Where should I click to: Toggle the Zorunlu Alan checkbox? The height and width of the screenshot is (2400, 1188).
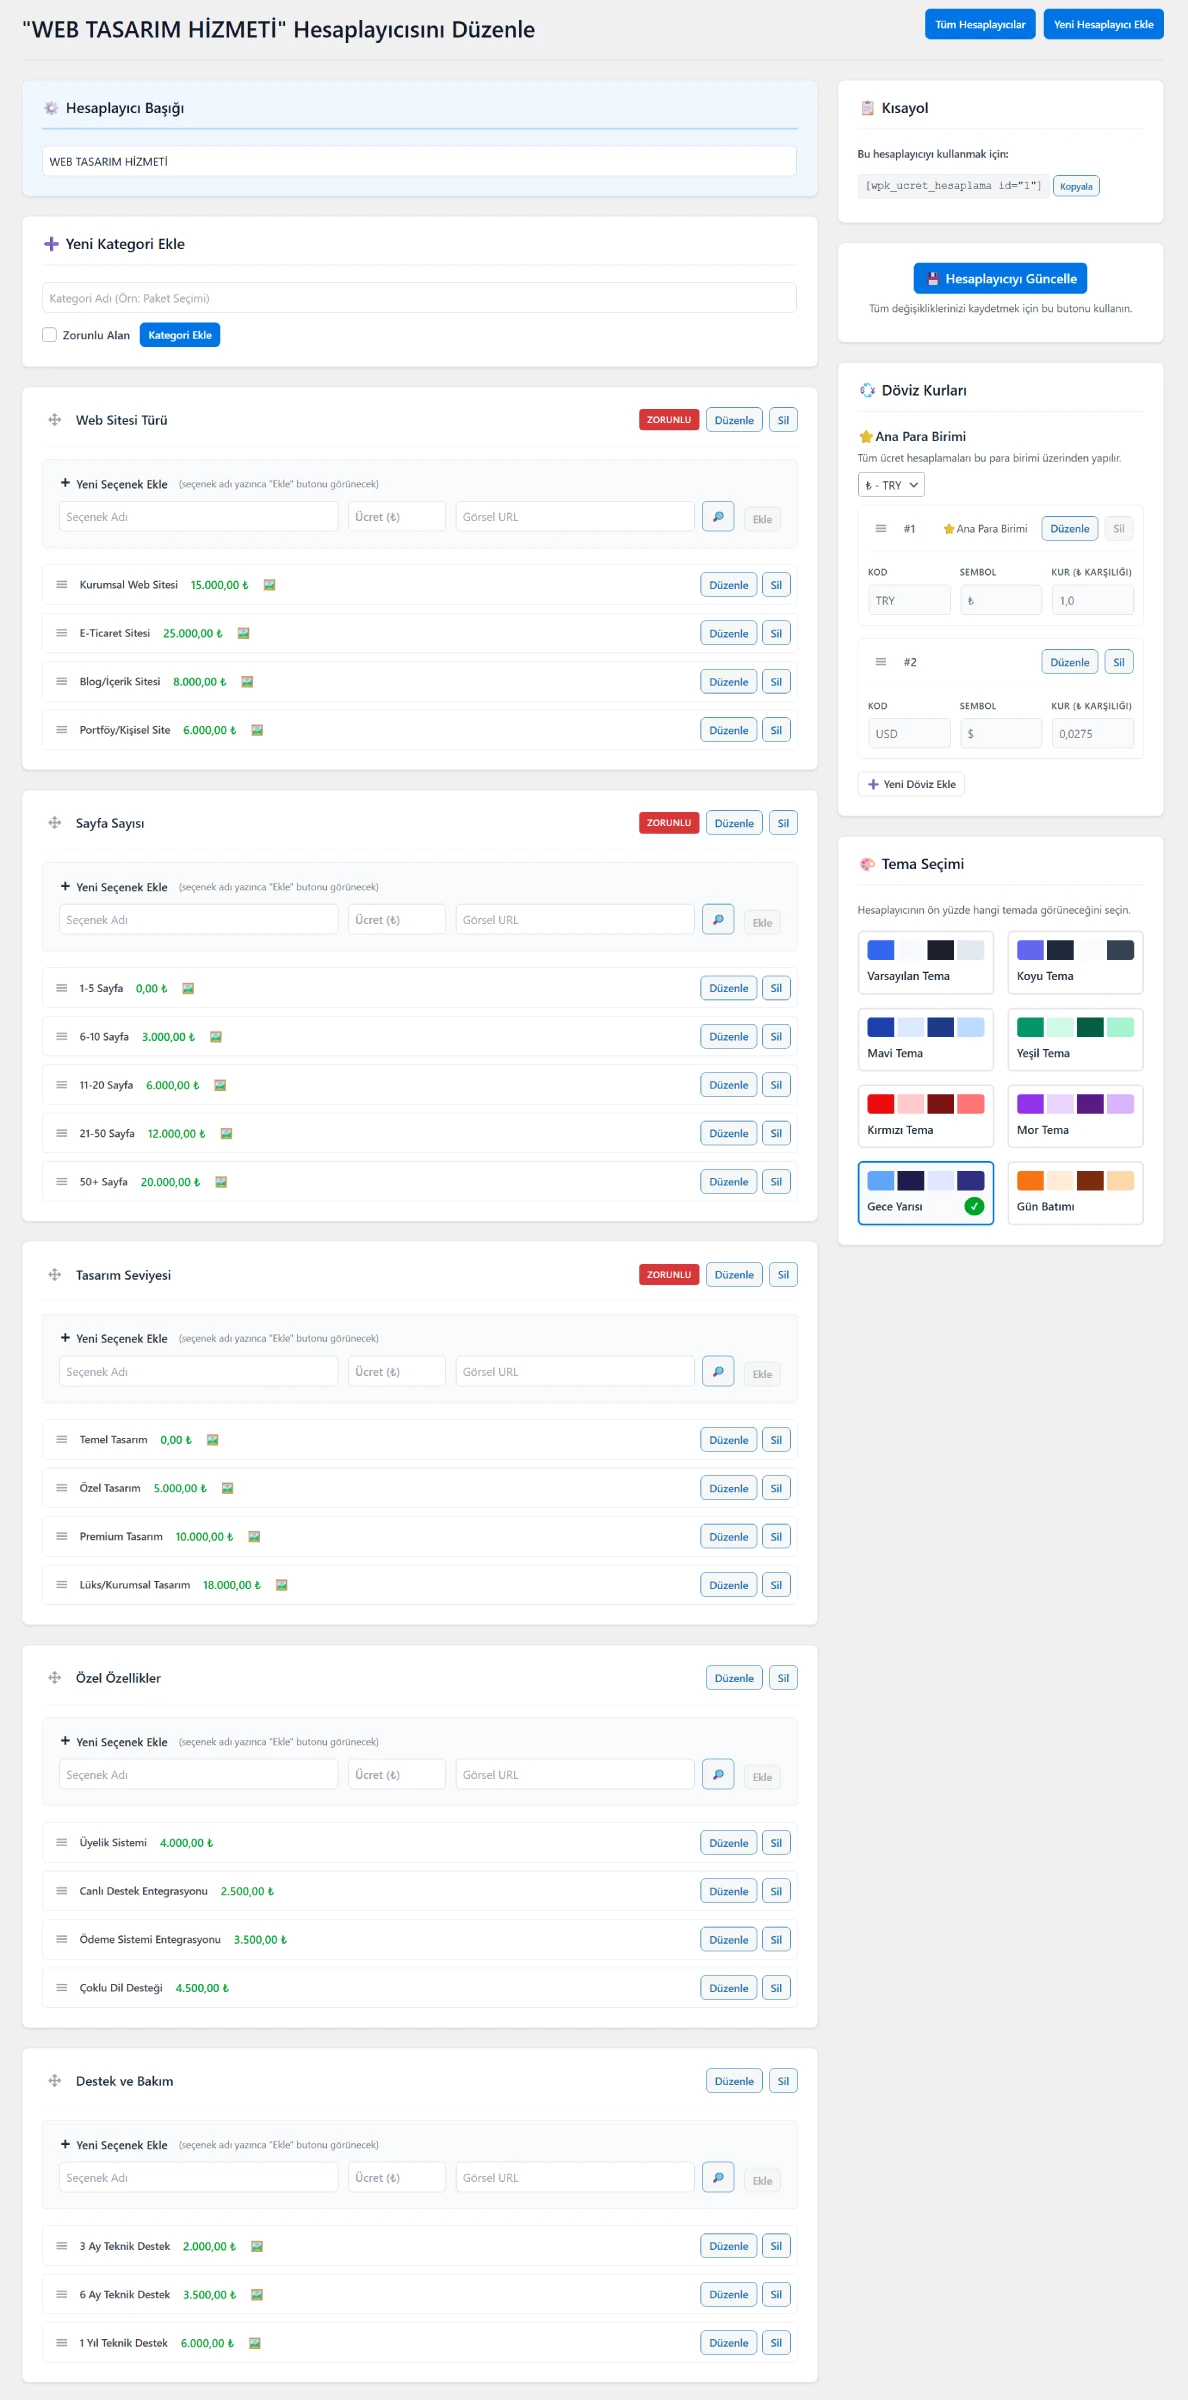[x=49, y=335]
